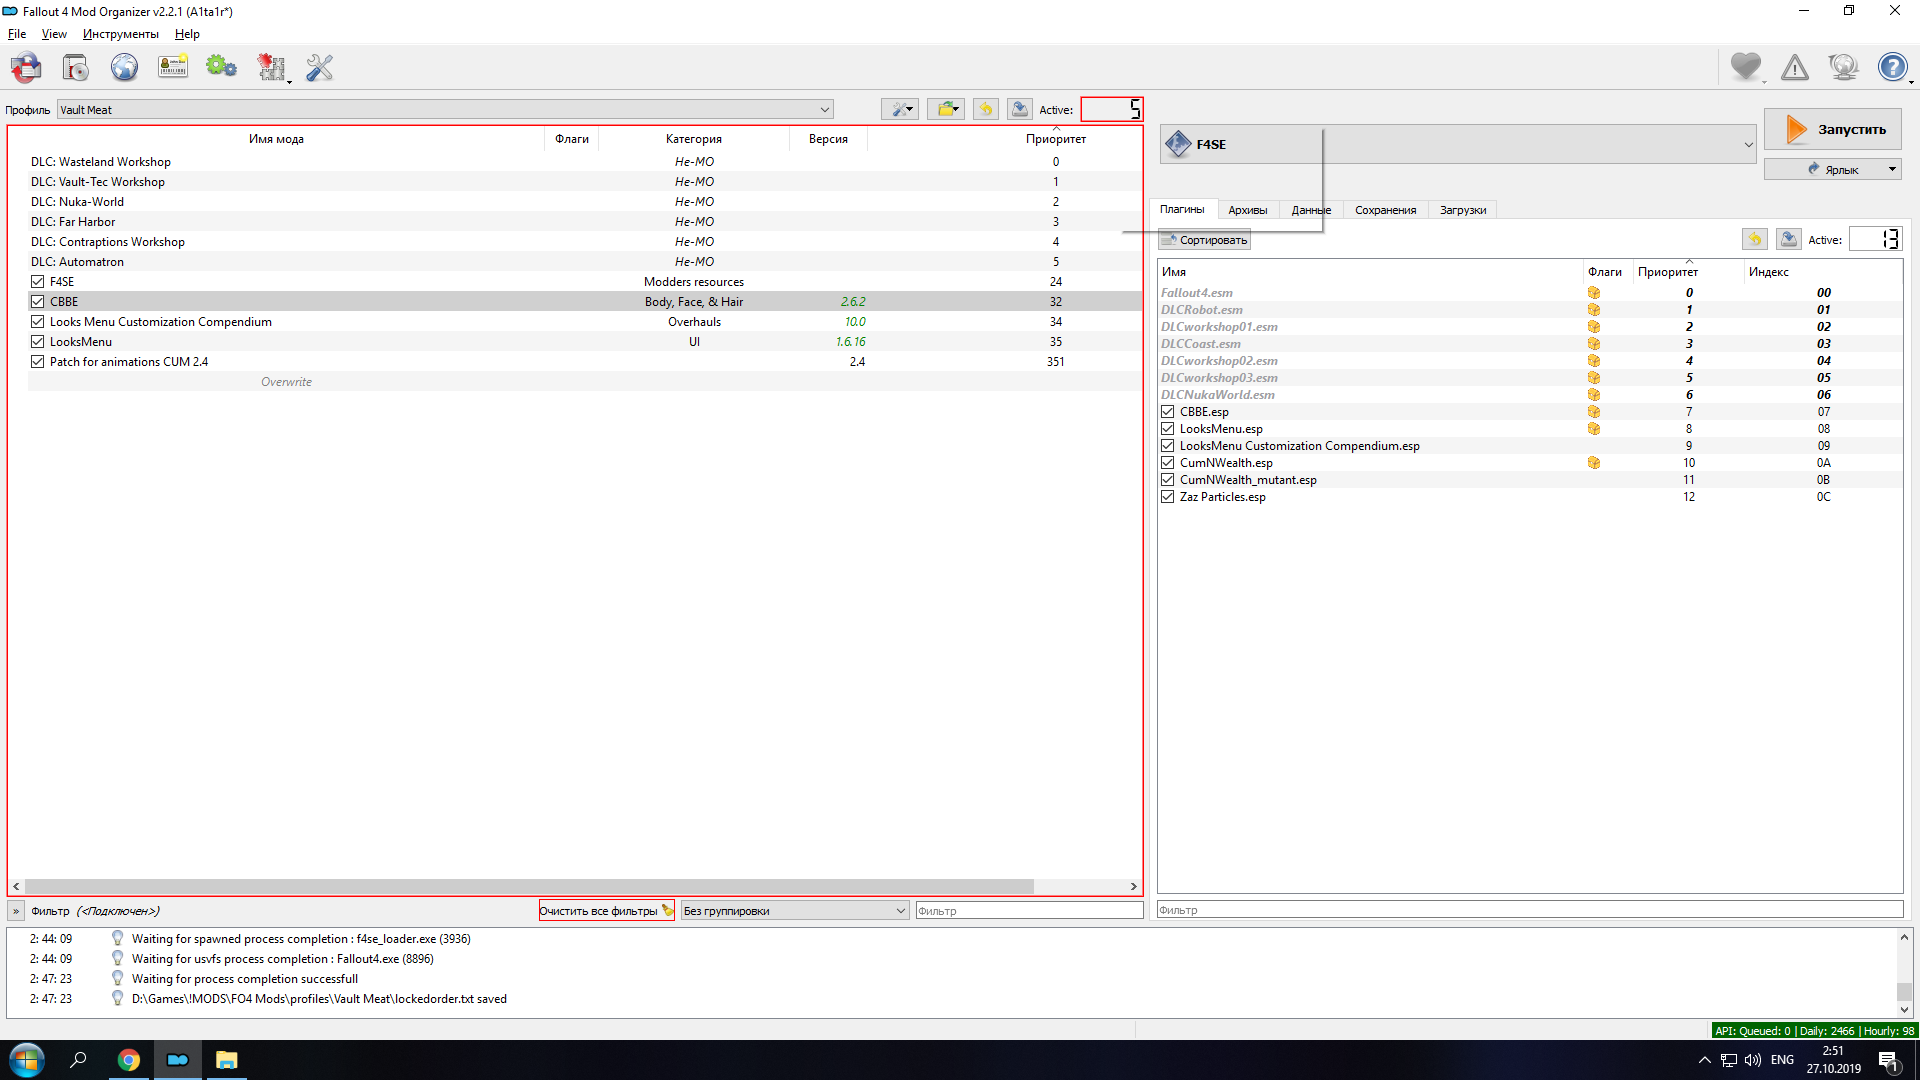
Task: Focus the plugin list Фильтр input field
Action: [x=1529, y=910]
